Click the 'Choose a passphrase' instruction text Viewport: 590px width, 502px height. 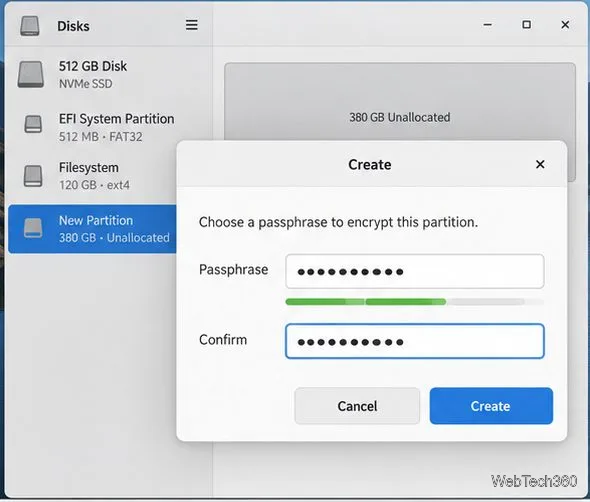click(338, 222)
